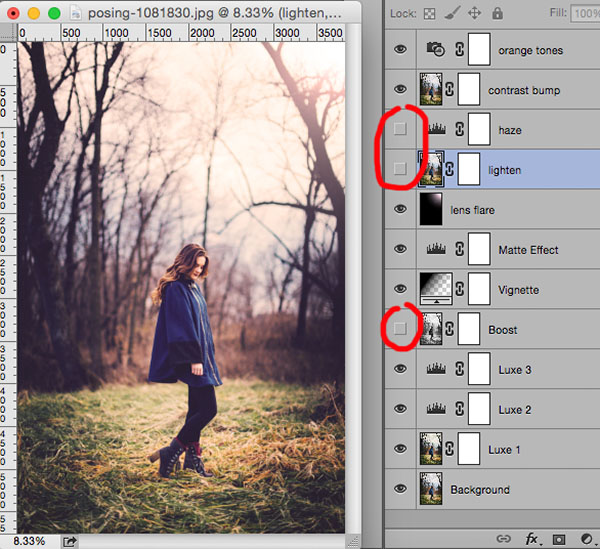Hide the orange tones layer
The height and width of the screenshot is (549, 600).
click(400, 49)
